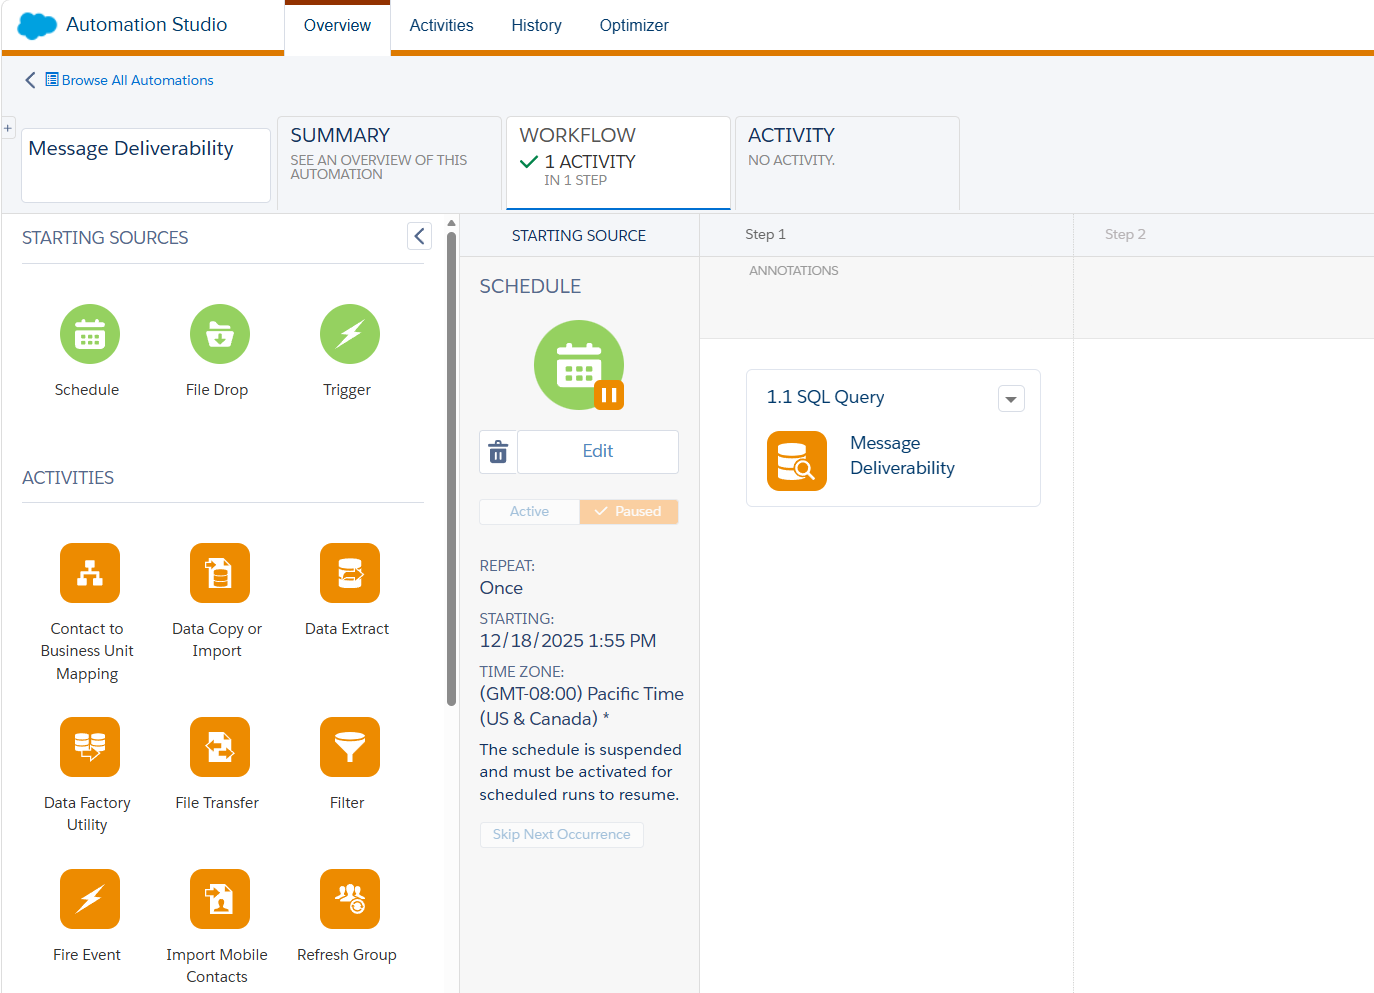Click the plus icon beside automation name
Image resolution: width=1374 pixels, height=993 pixels.
(x=8, y=128)
